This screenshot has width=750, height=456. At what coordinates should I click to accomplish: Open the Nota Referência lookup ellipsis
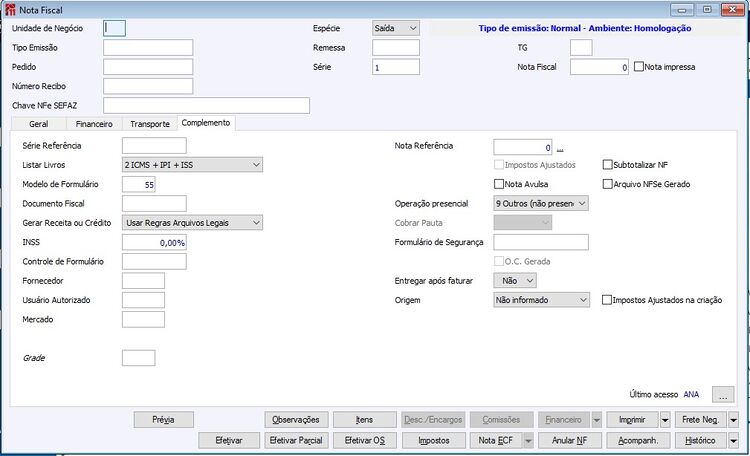pyautogui.click(x=560, y=149)
